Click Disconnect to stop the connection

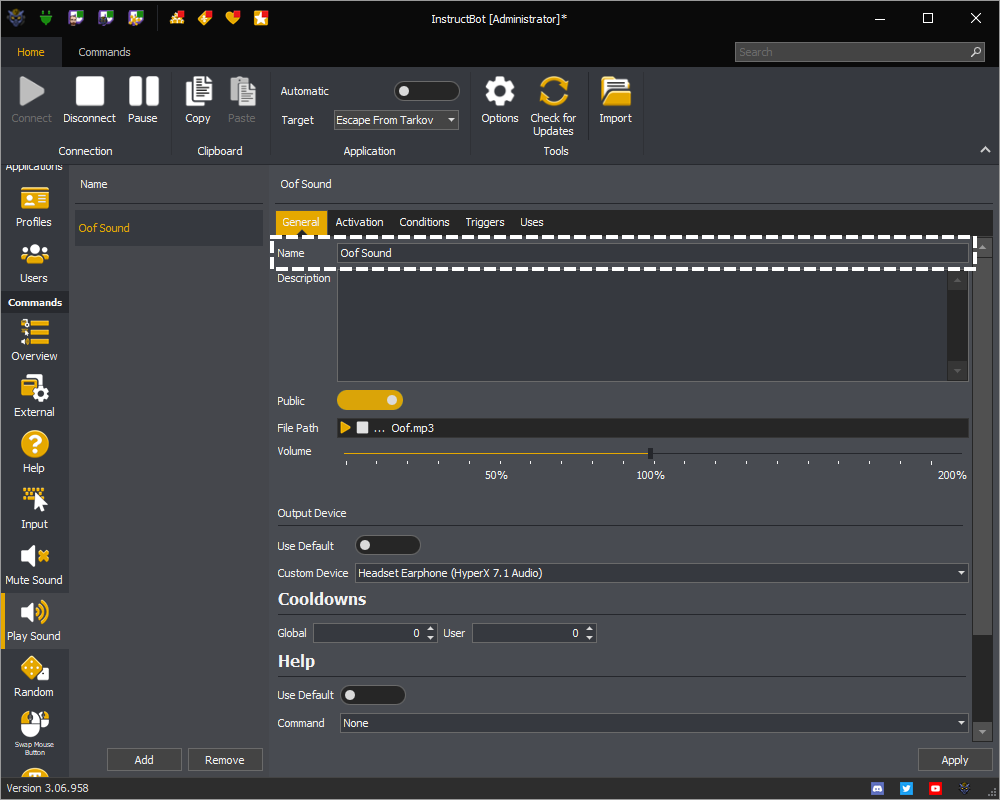coord(89,100)
